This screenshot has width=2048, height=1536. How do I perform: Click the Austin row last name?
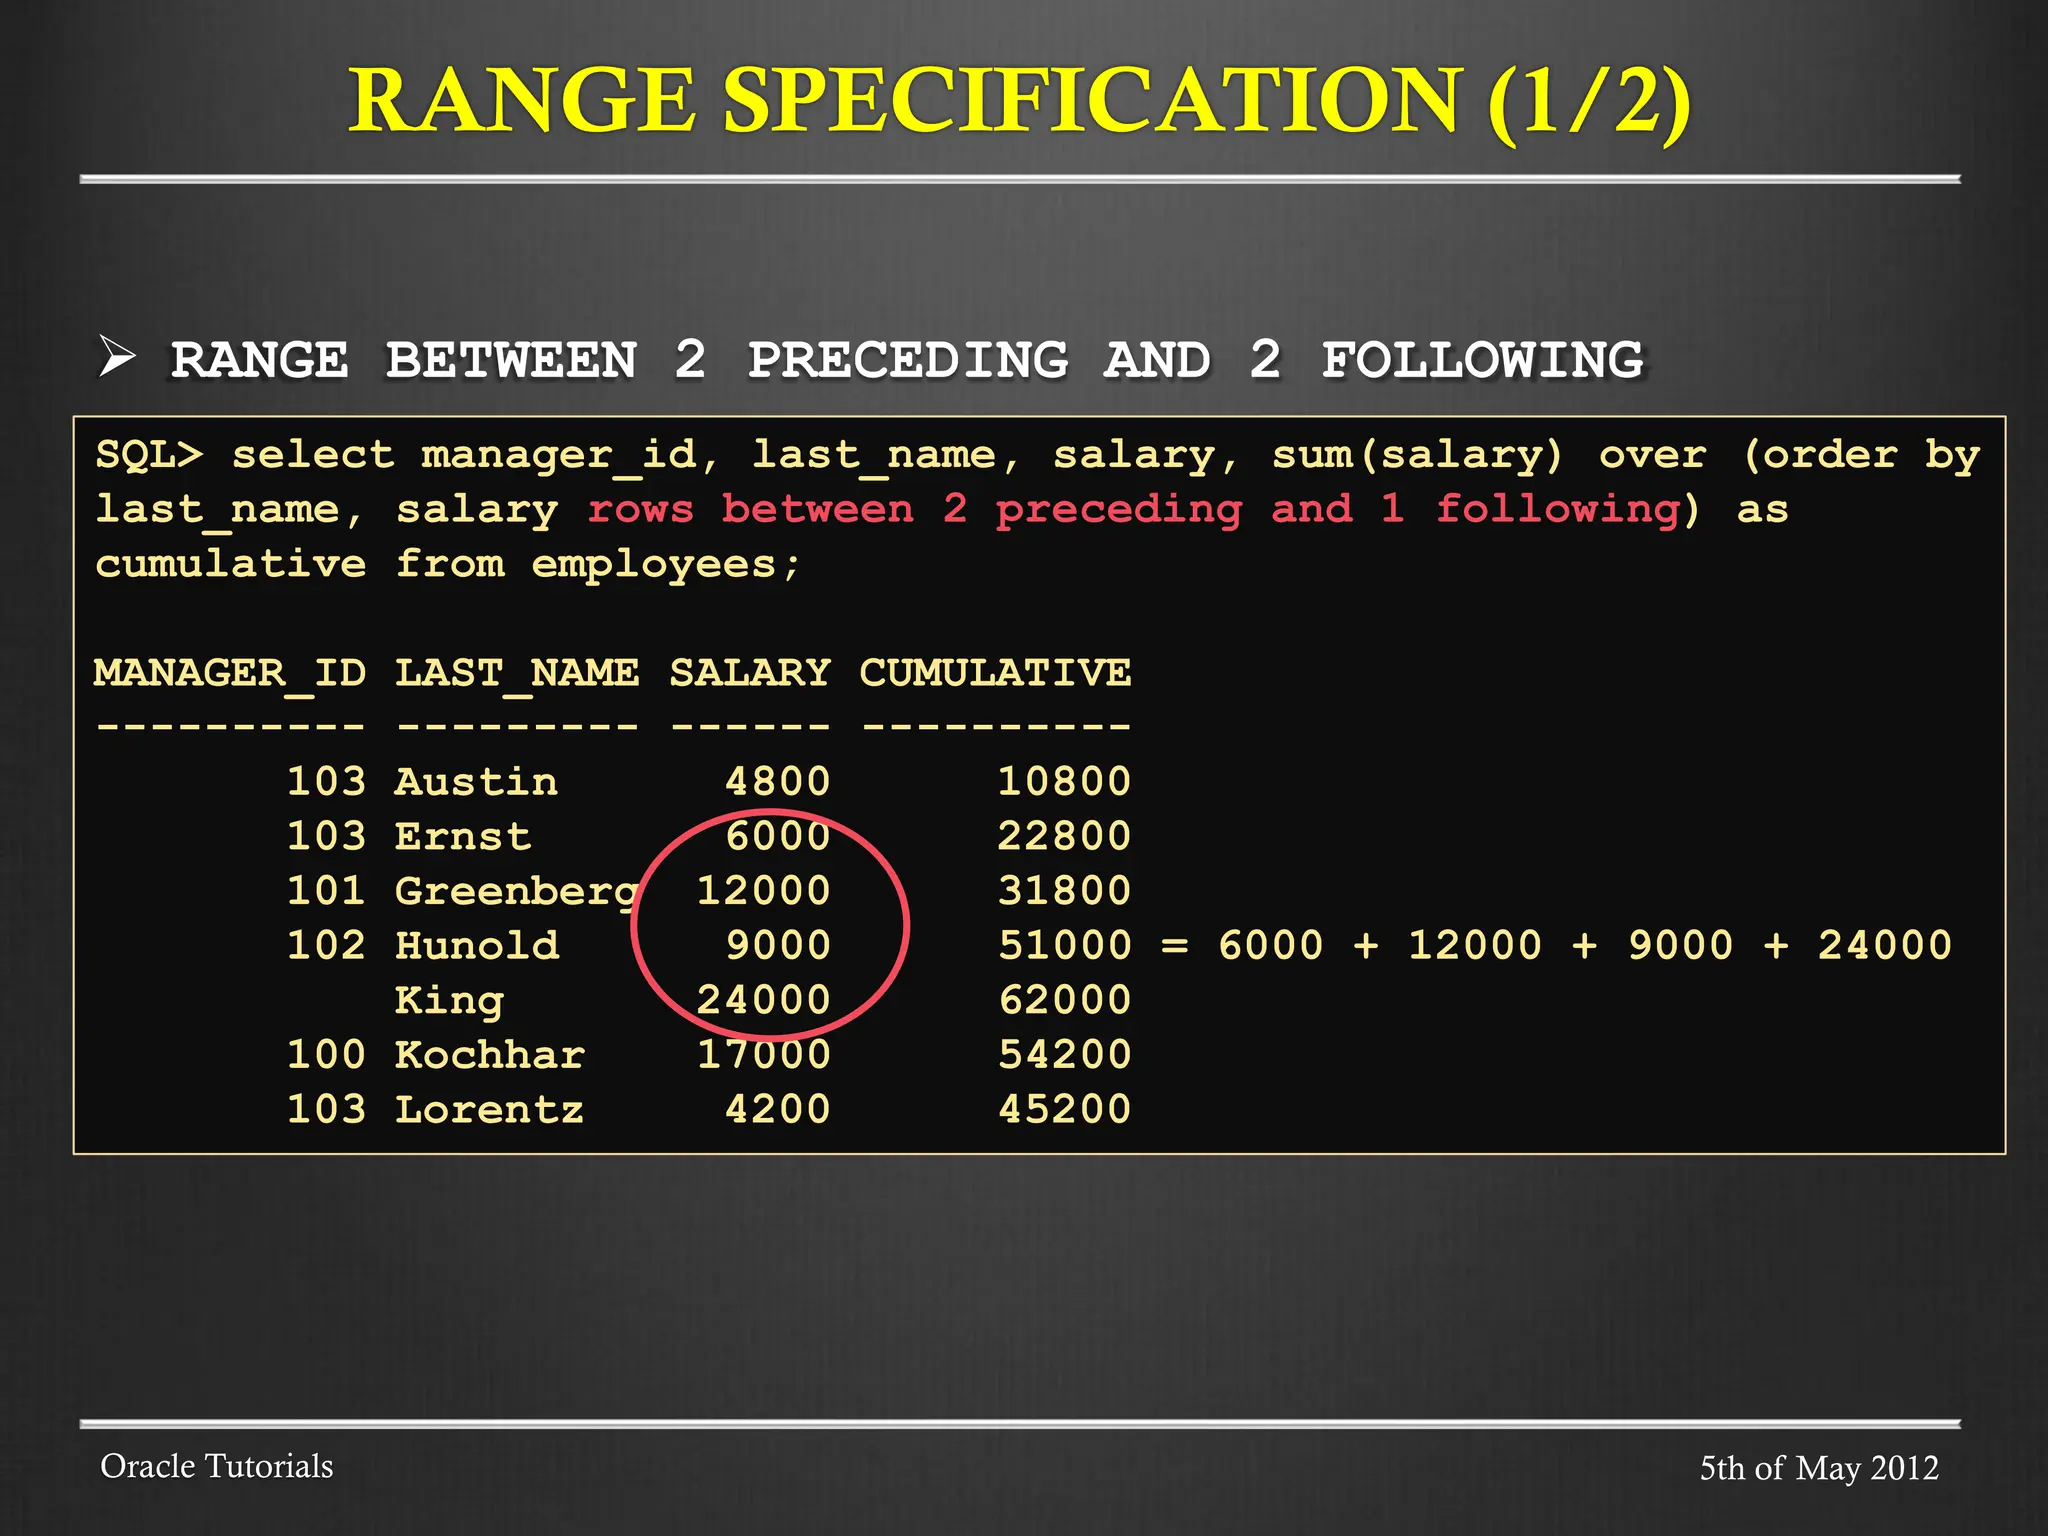[x=476, y=782]
